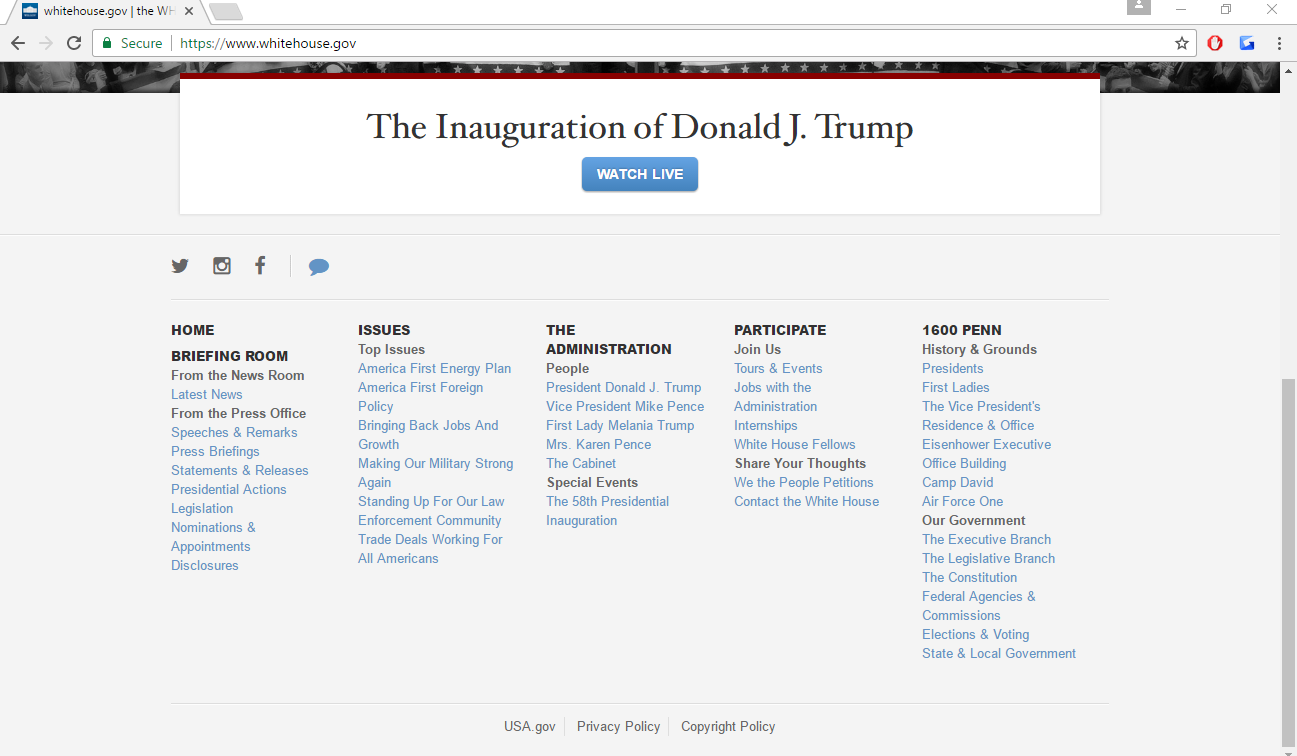Click the forward navigation arrow

[46, 43]
